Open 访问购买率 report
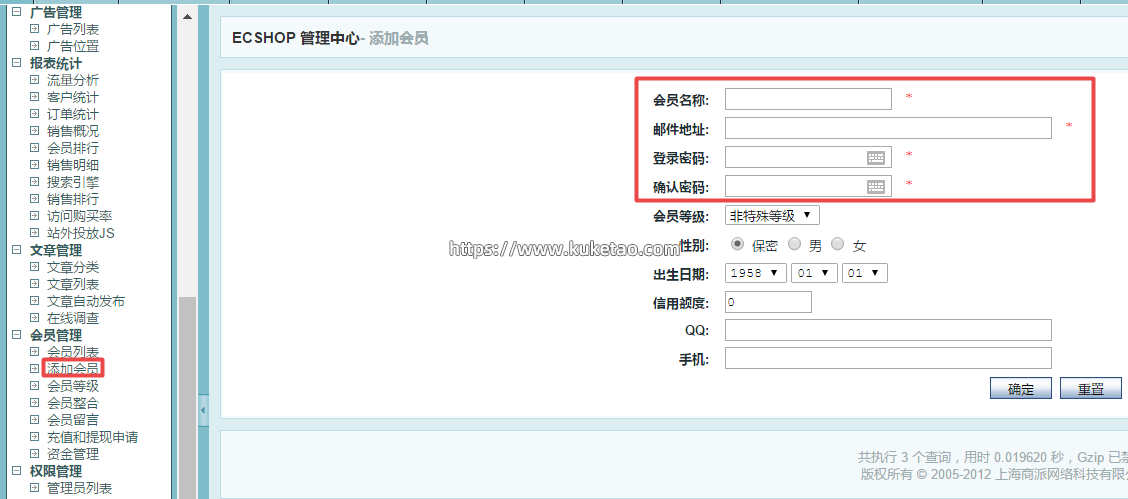The image size is (1128, 499). pyautogui.click(x=79, y=216)
